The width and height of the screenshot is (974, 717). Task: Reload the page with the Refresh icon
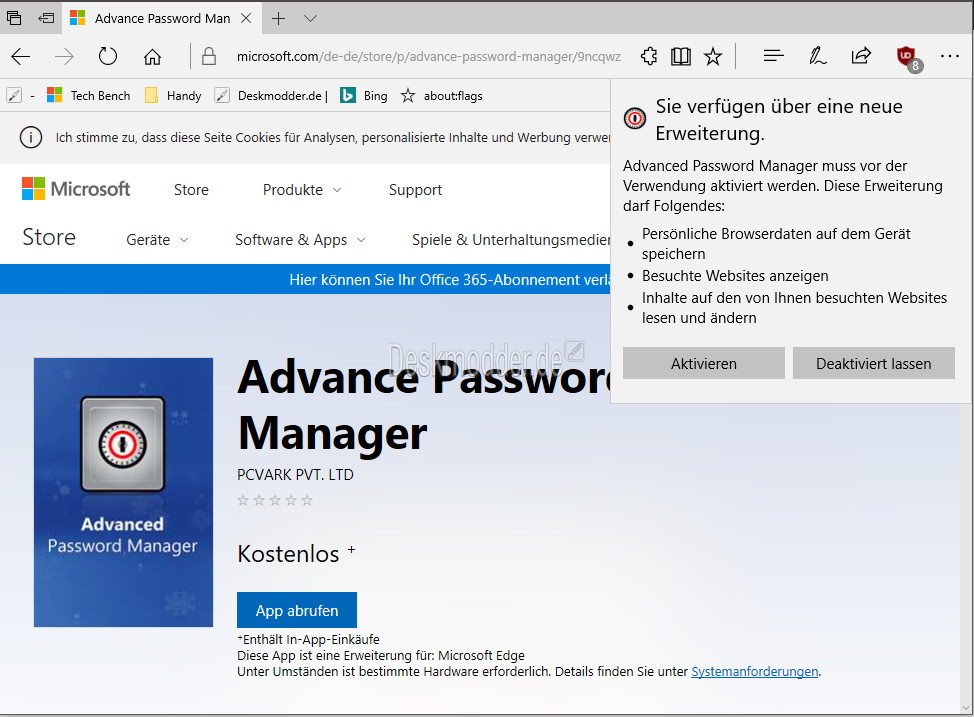[x=107, y=57]
